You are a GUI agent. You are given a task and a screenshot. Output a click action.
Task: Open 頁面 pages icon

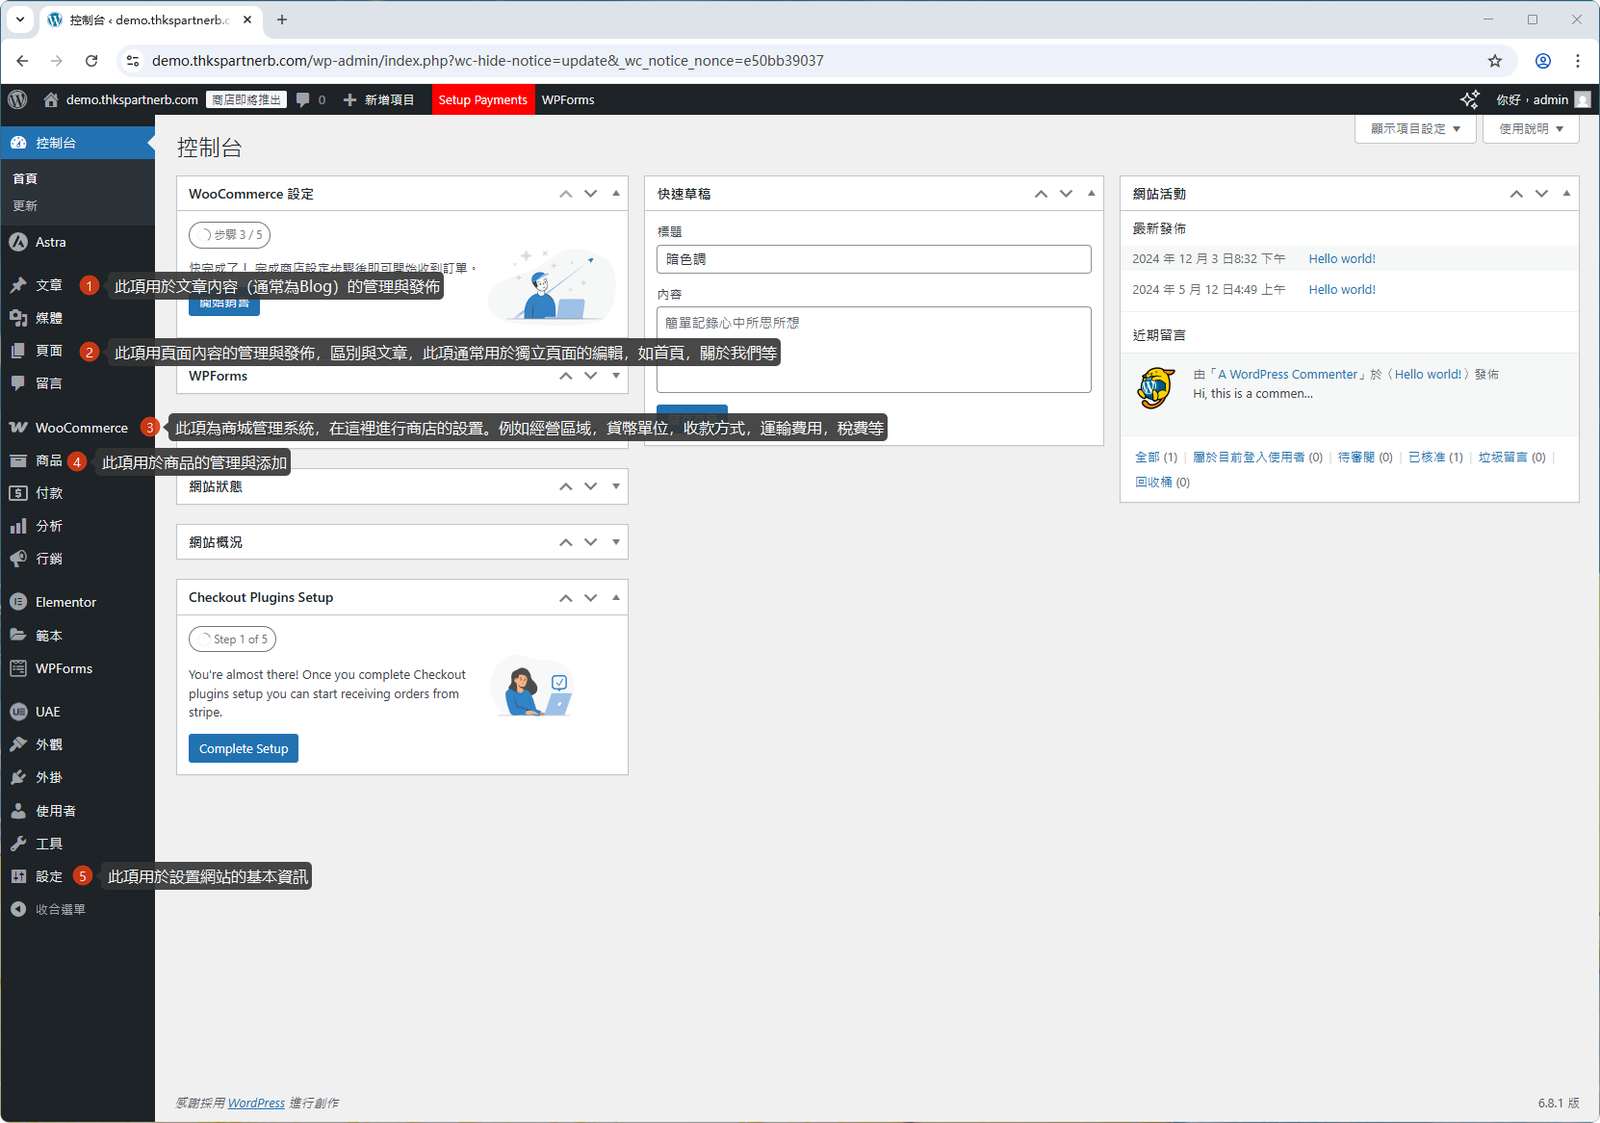(x=18, y=351)
